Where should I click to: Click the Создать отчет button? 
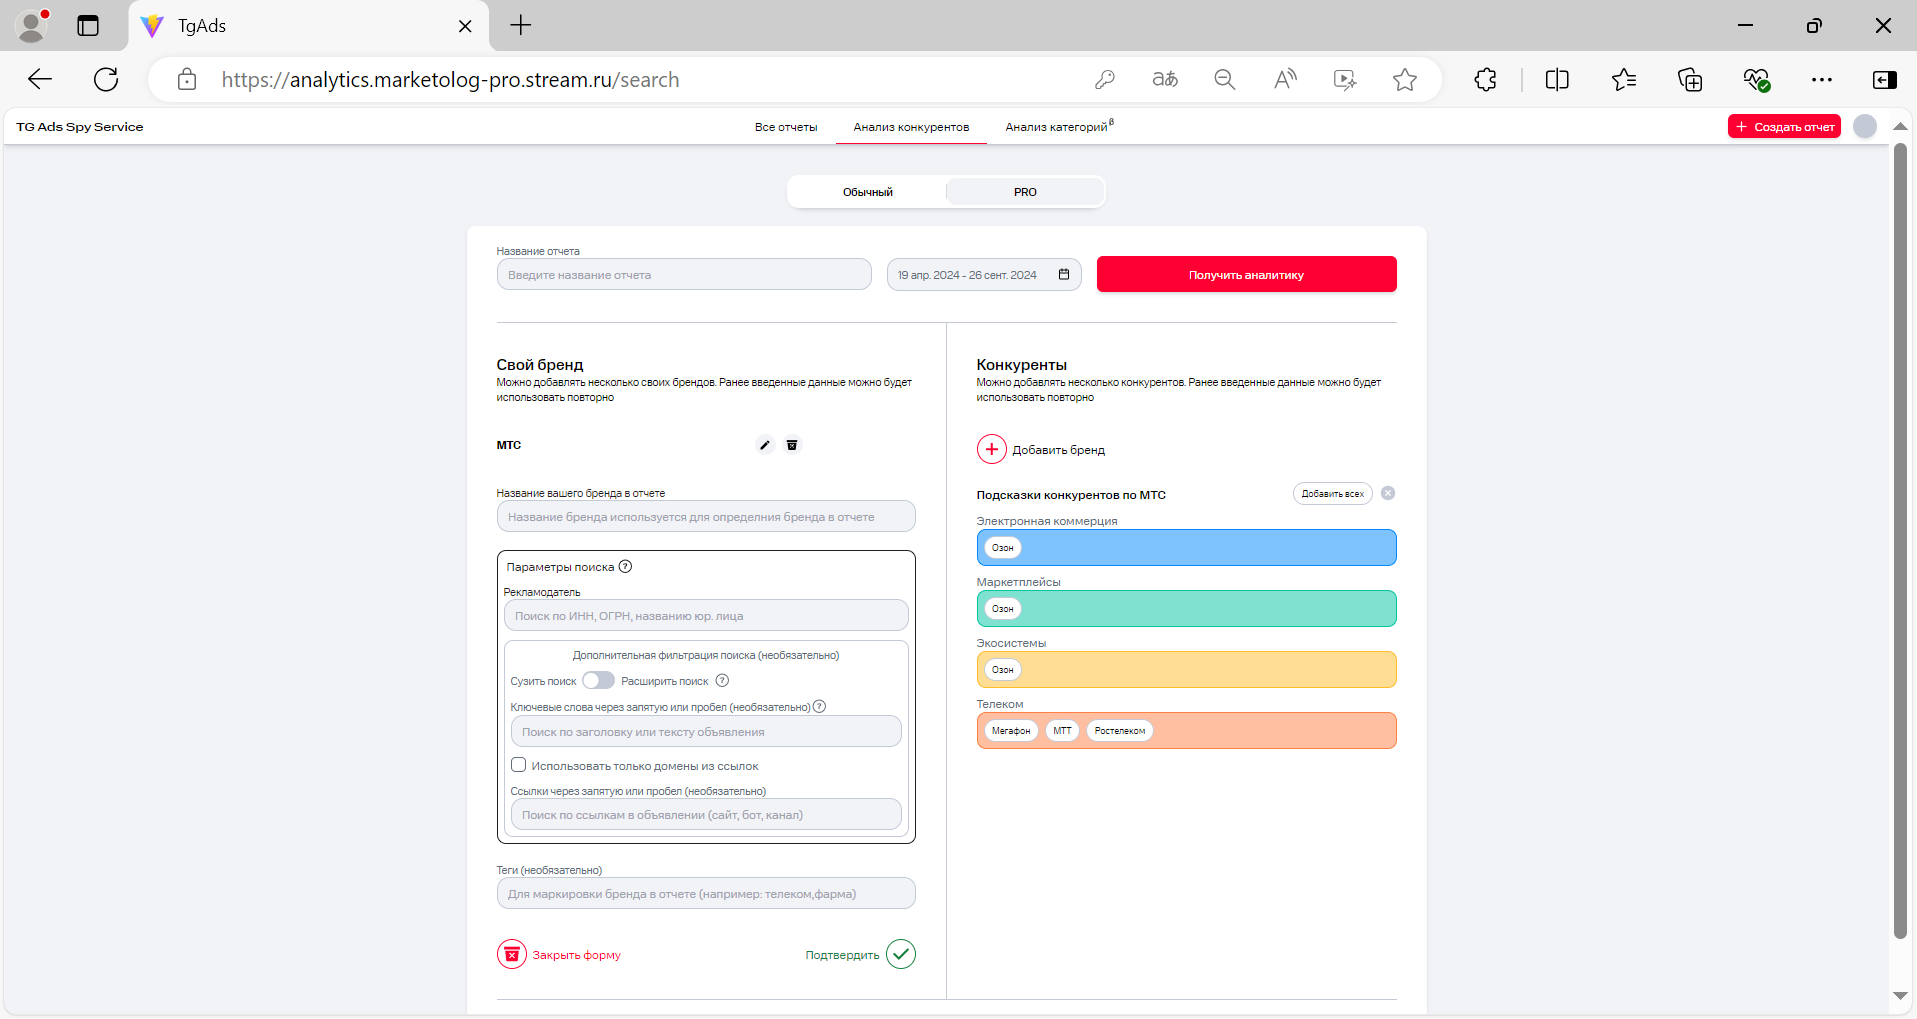click(1784, 126)
